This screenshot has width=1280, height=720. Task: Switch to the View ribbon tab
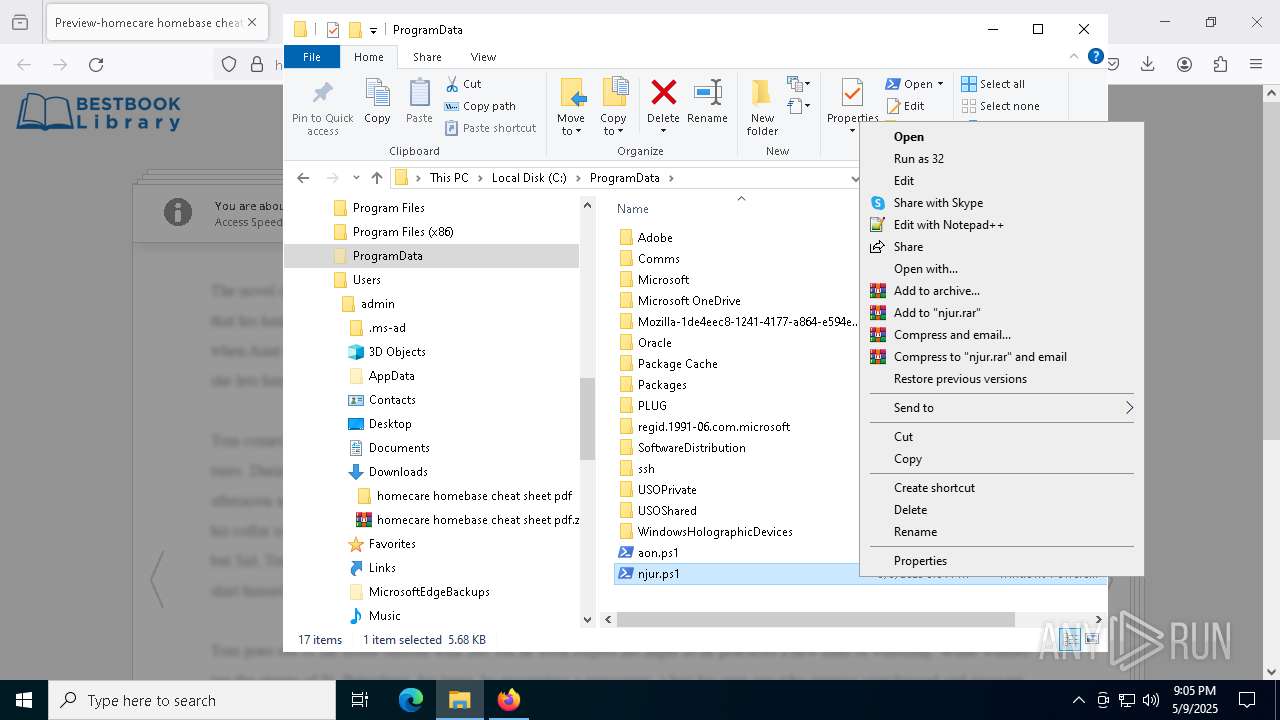[x=483, y=57]
